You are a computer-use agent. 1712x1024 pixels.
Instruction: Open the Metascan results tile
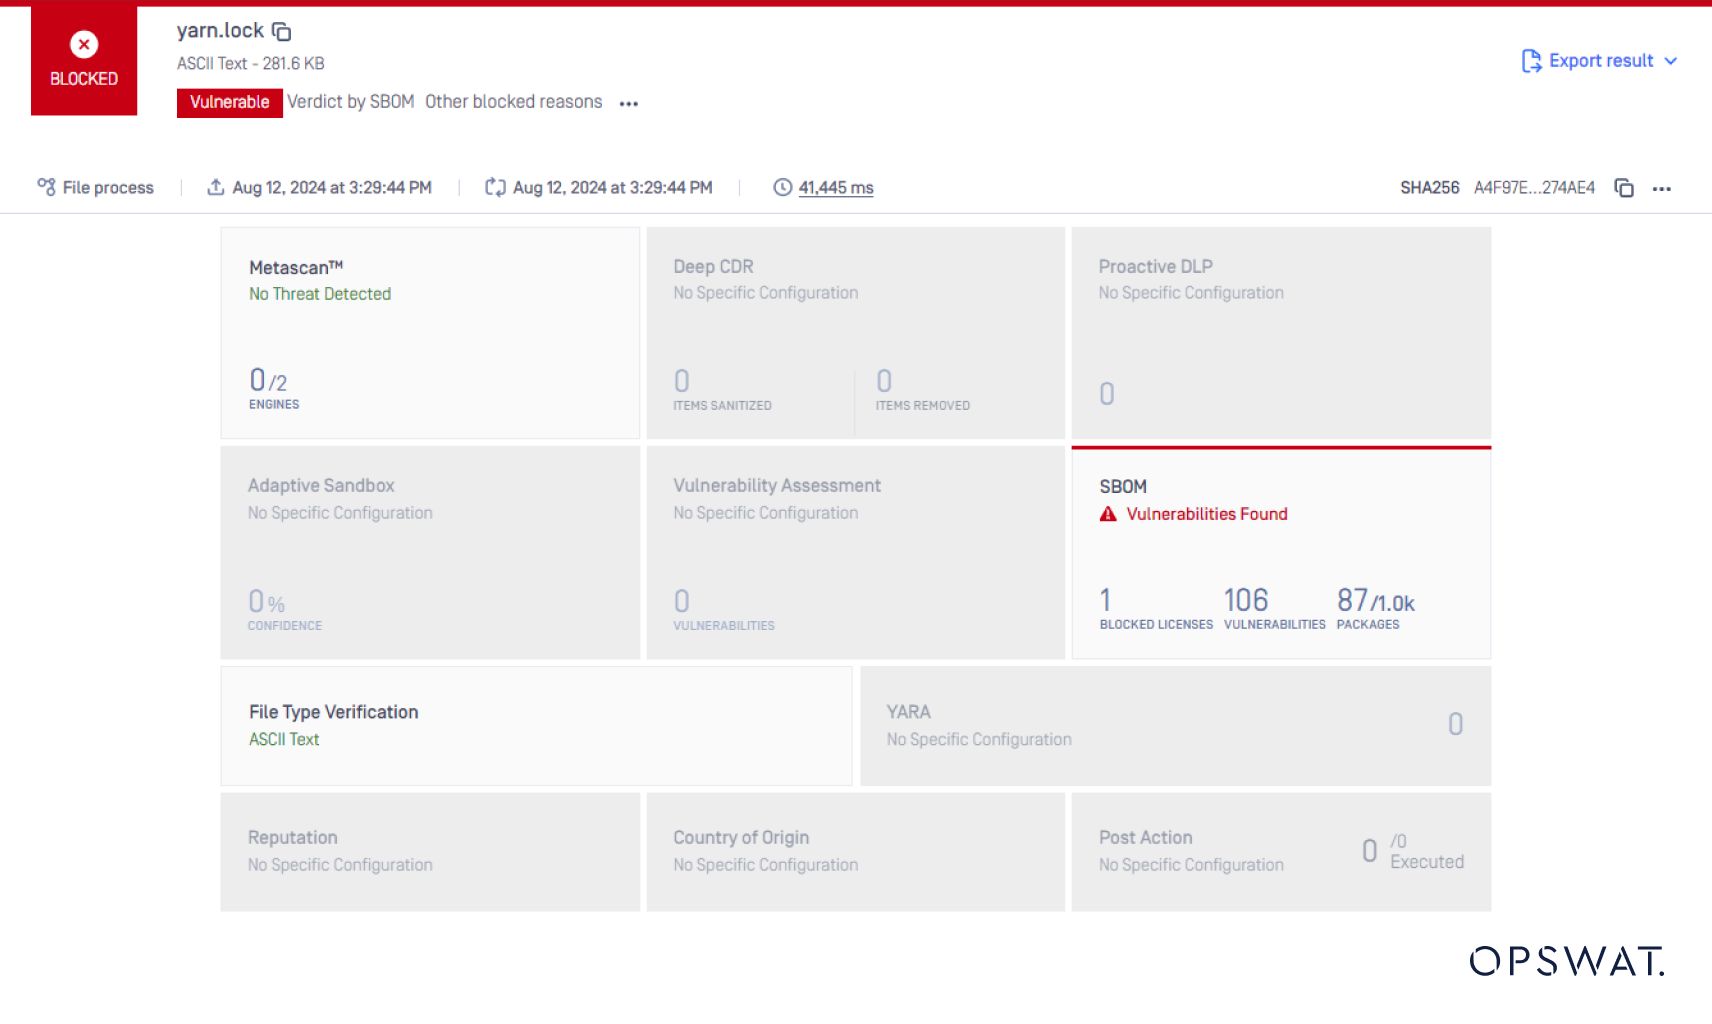pos(429,333)
